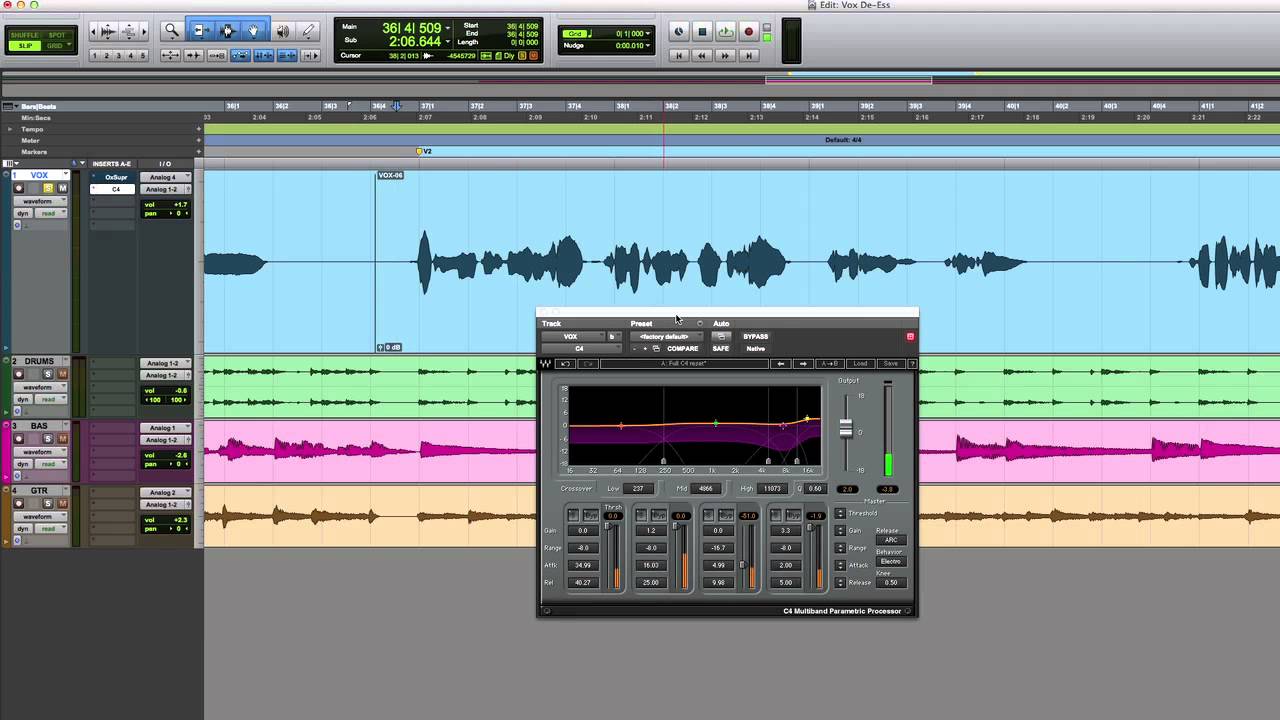1280x720 pixels.
Task: Mute the BAS track
Action: tap(62, 439)
